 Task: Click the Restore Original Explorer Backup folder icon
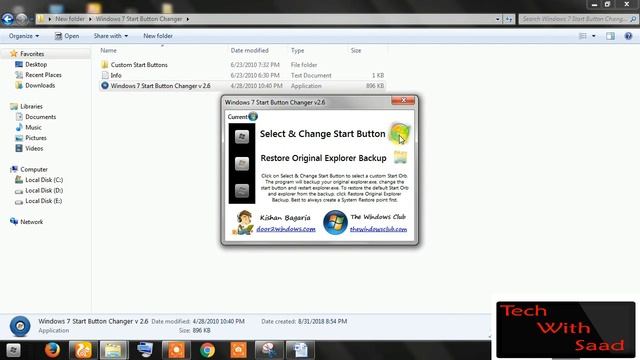(400, 158)
